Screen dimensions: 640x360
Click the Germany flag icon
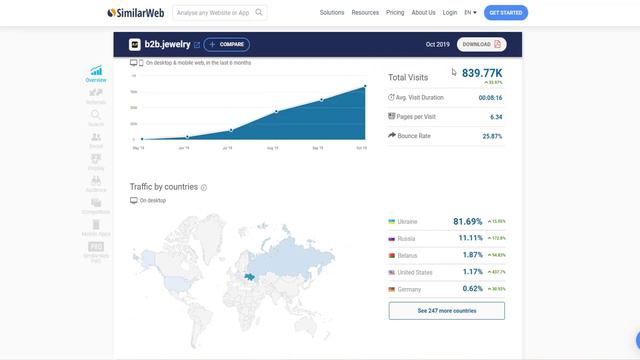tap(392, 289)
